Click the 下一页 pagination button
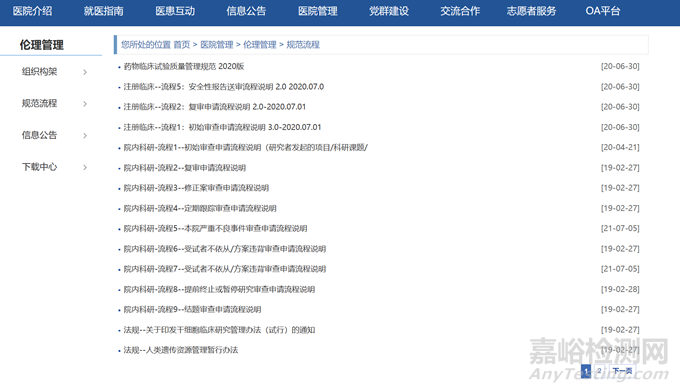Screen dimensions: 680x392 pyautogui.click(x=622, y=371)
